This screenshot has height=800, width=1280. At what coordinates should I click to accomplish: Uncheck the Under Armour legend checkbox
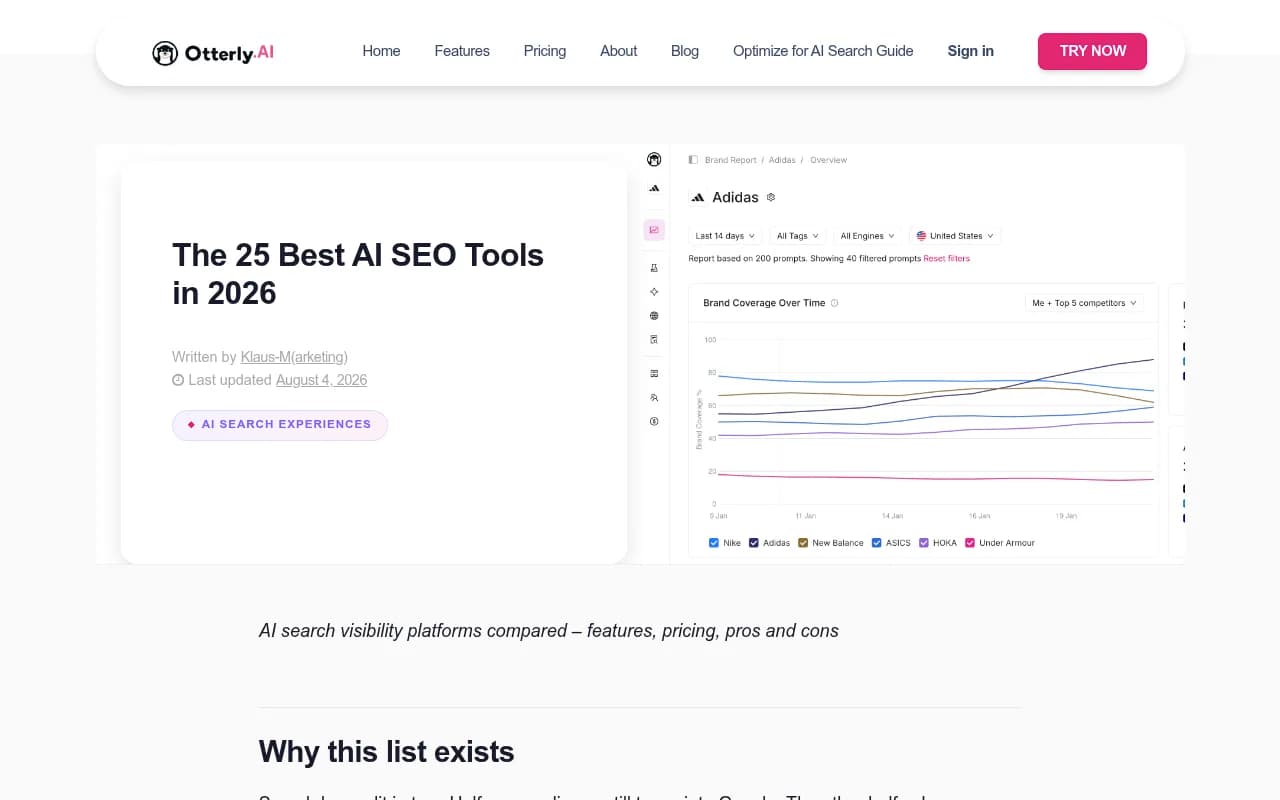(970, 543)
